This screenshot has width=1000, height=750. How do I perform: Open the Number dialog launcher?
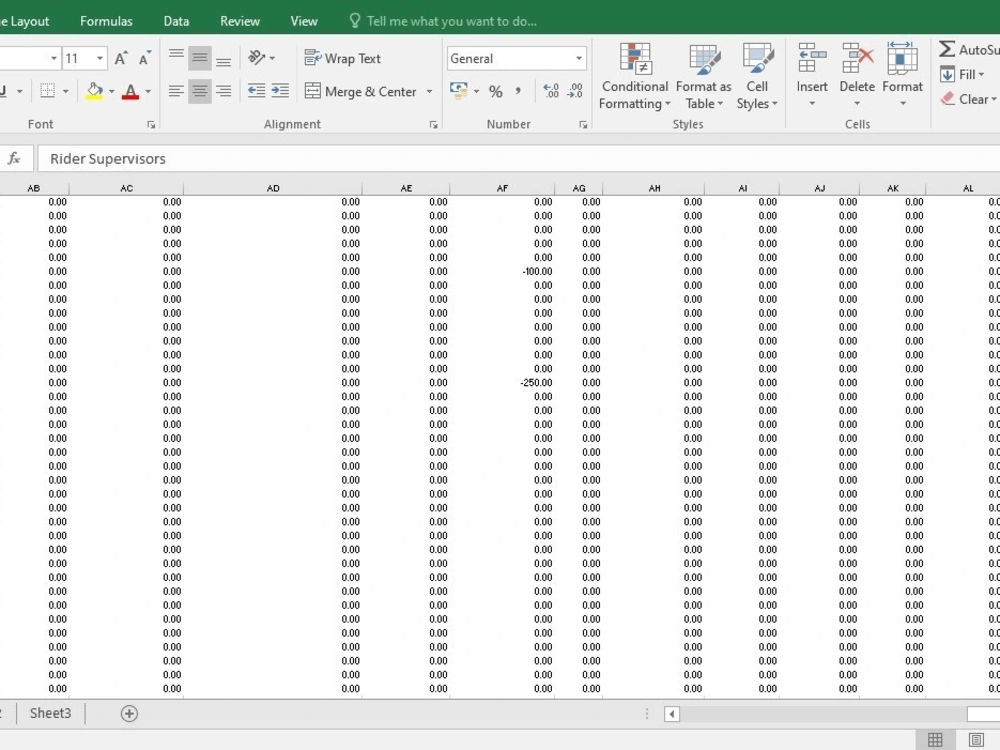click(583, 125)
